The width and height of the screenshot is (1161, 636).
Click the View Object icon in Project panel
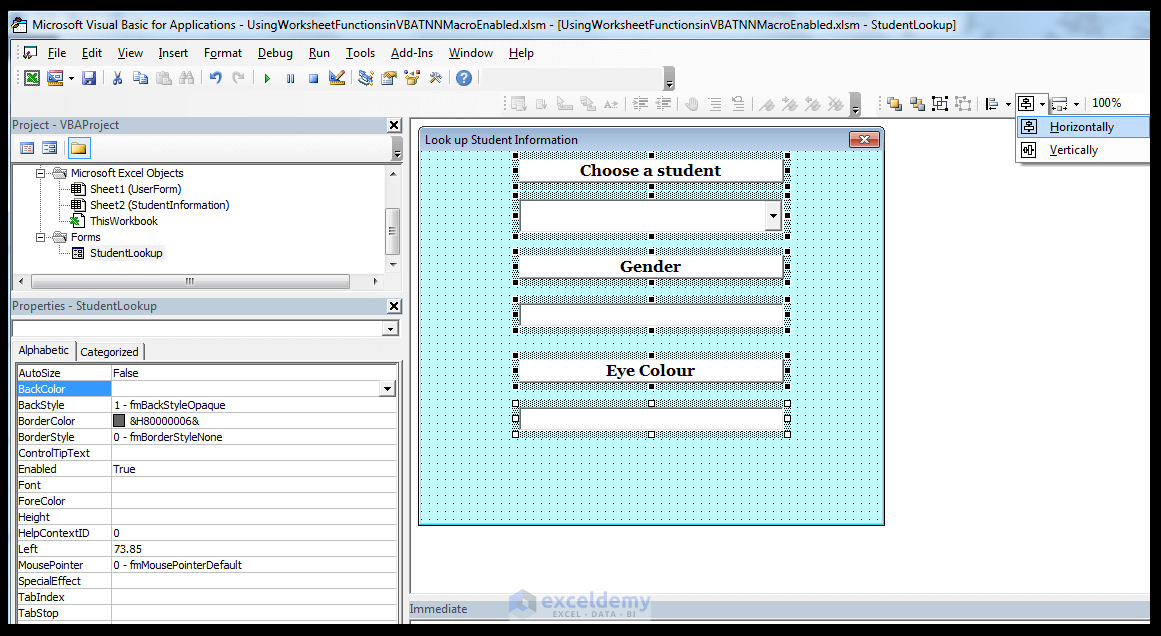pos(50,148)
